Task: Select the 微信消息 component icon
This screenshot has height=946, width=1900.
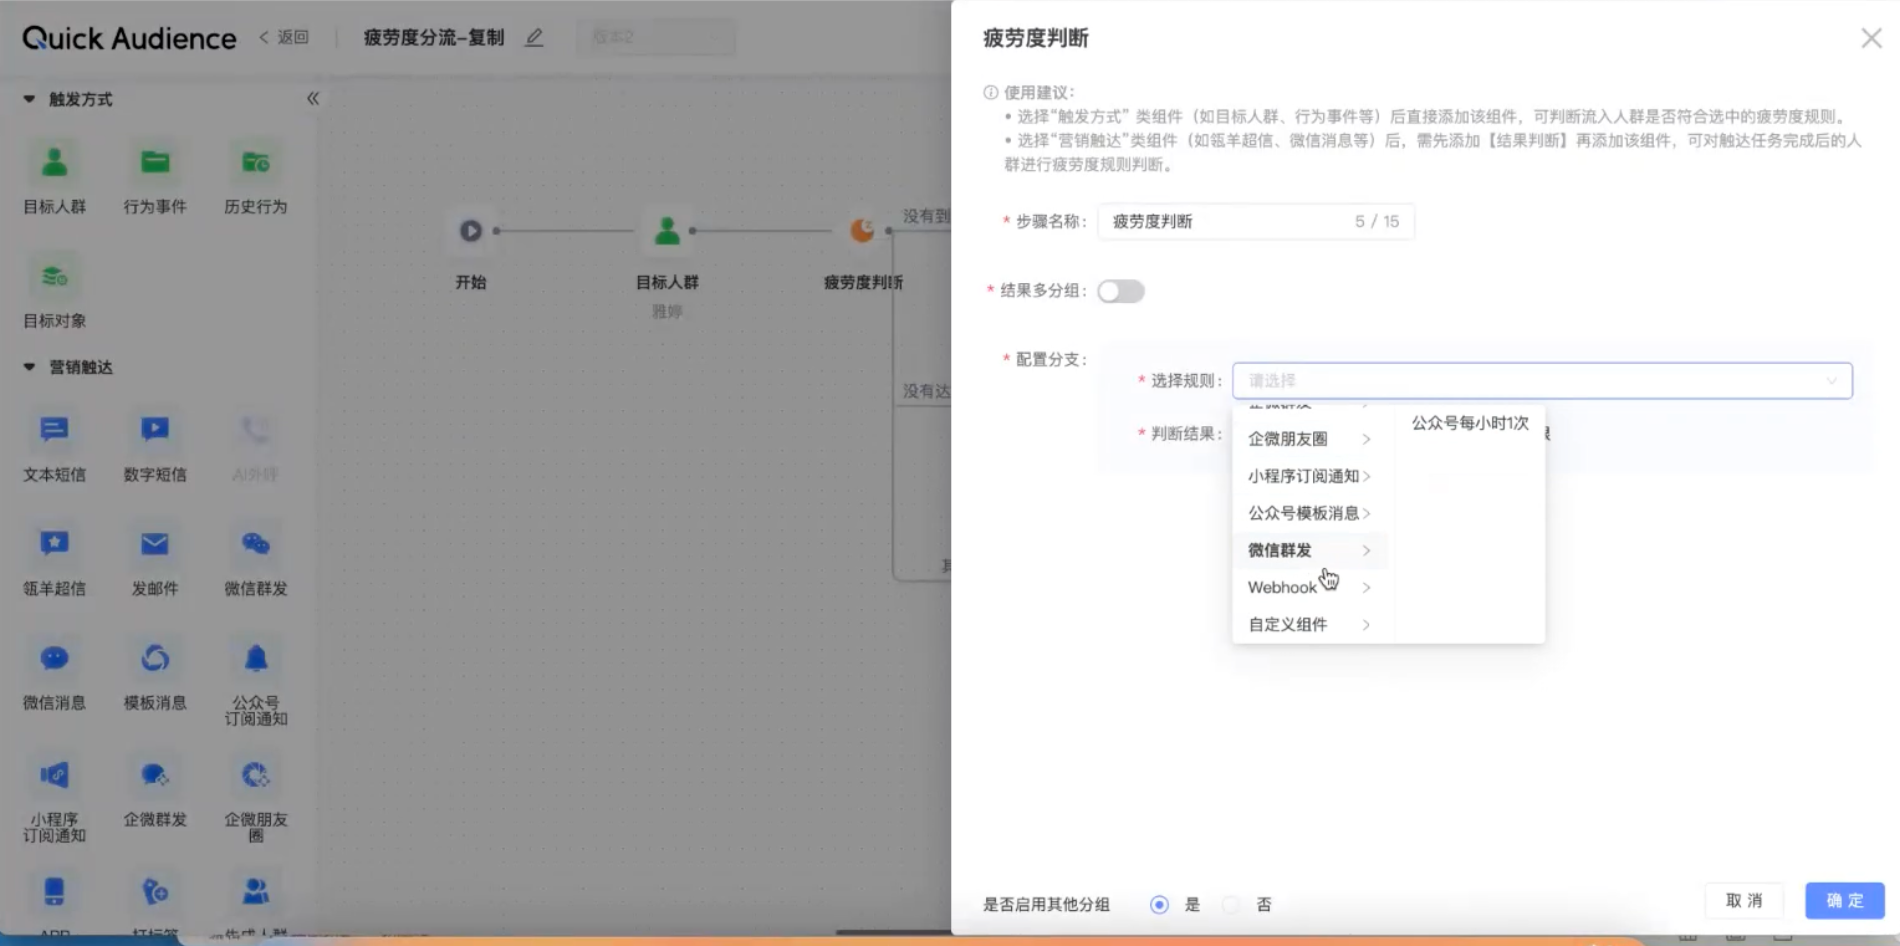Action: point(54,658)
